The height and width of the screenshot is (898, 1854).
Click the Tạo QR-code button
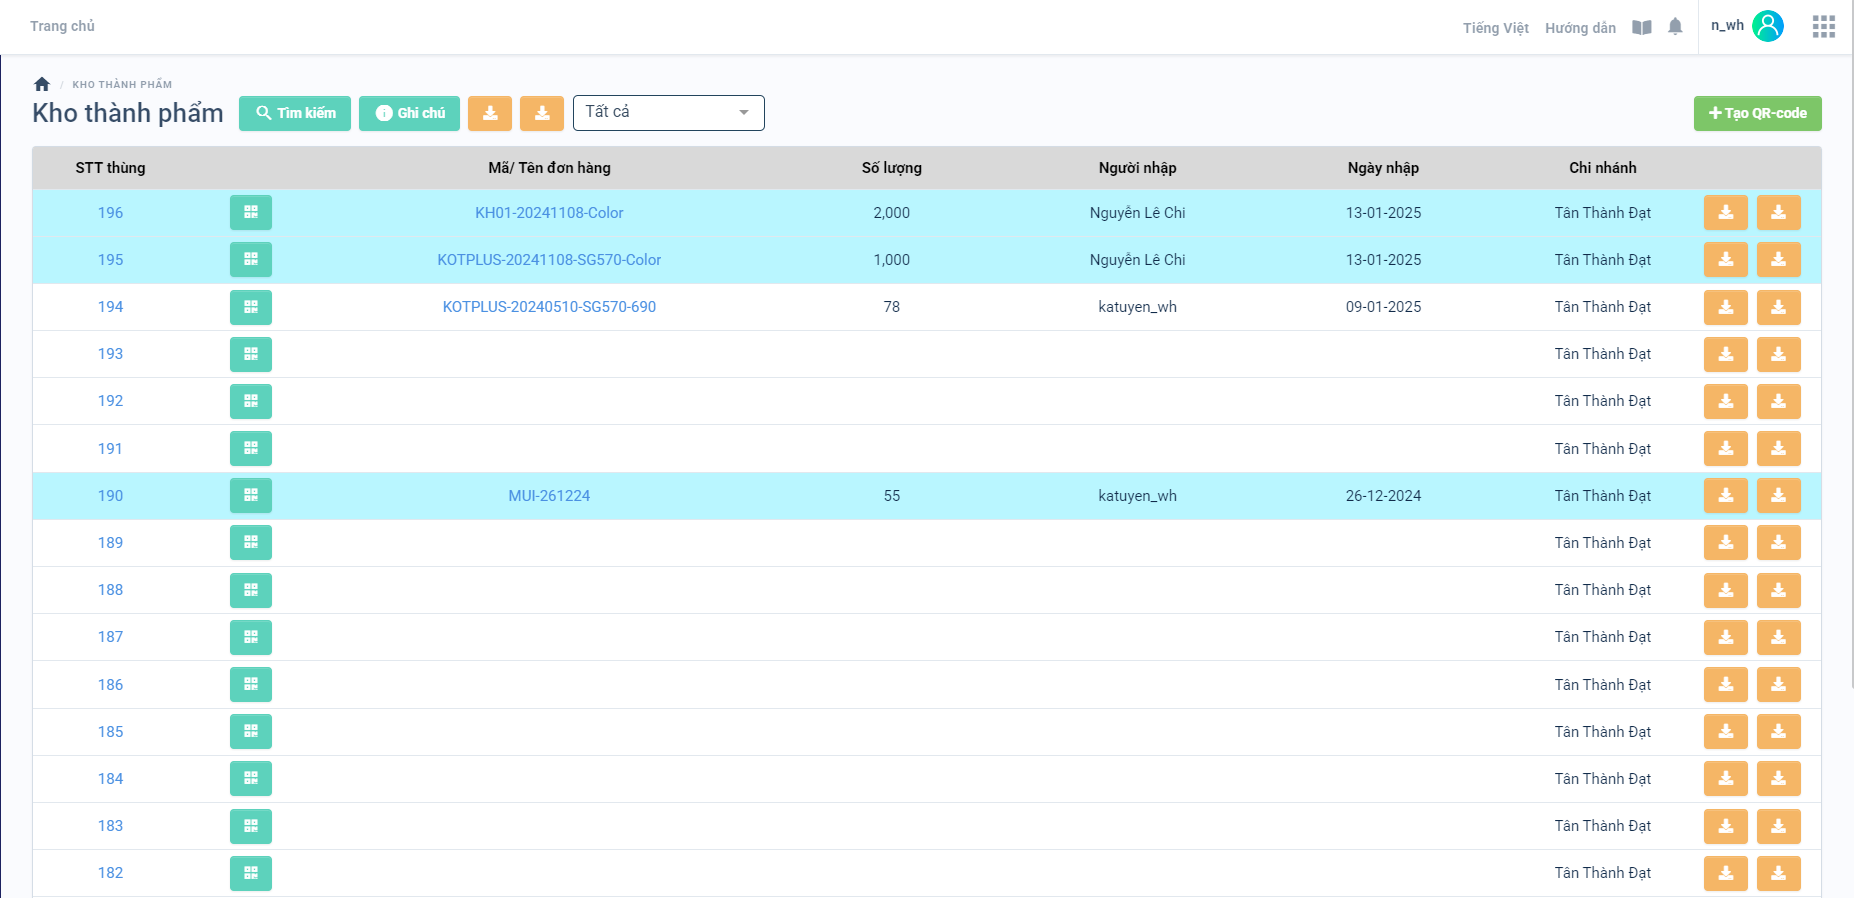(x=1758, y=113)
